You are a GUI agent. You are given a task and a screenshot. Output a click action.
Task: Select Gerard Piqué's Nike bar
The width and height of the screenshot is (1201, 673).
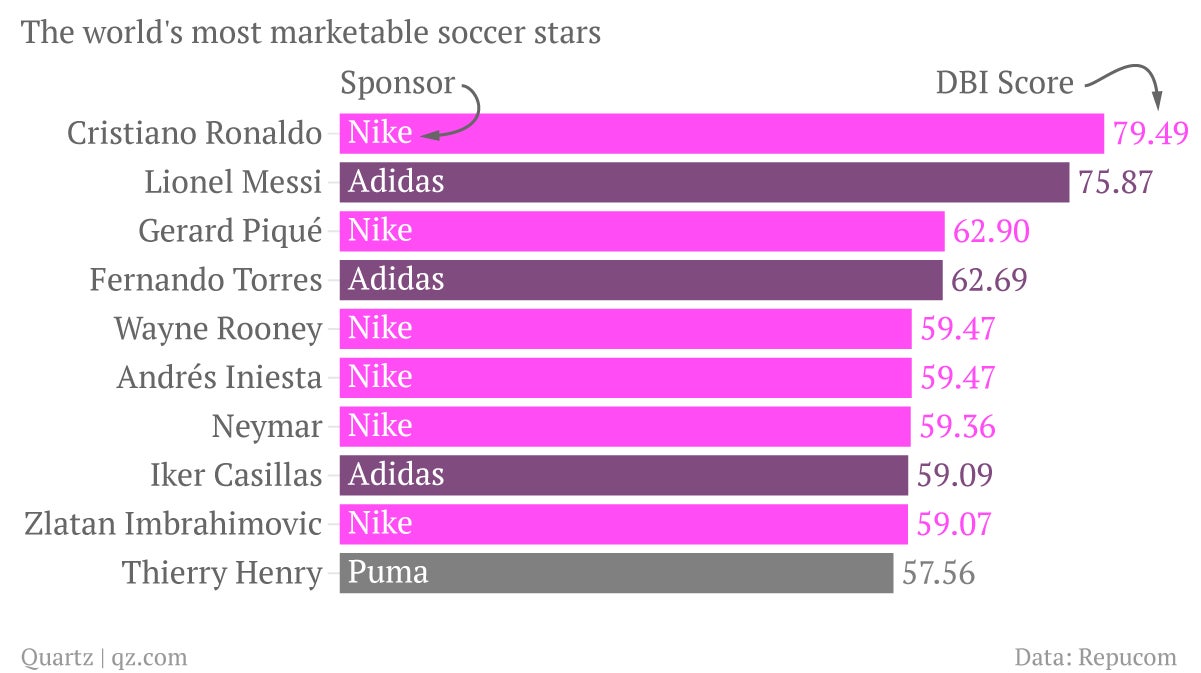pyautogui.click(x=642, y=231)
